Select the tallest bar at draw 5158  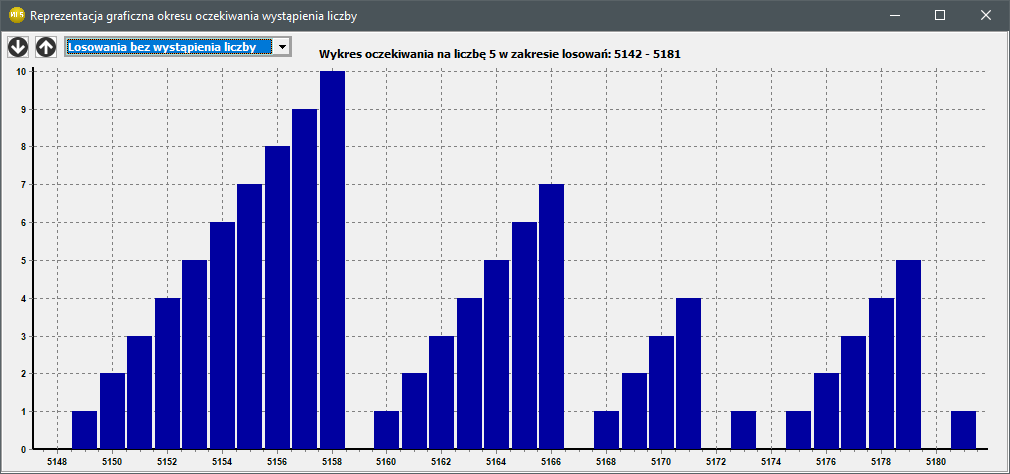point(332,260)
